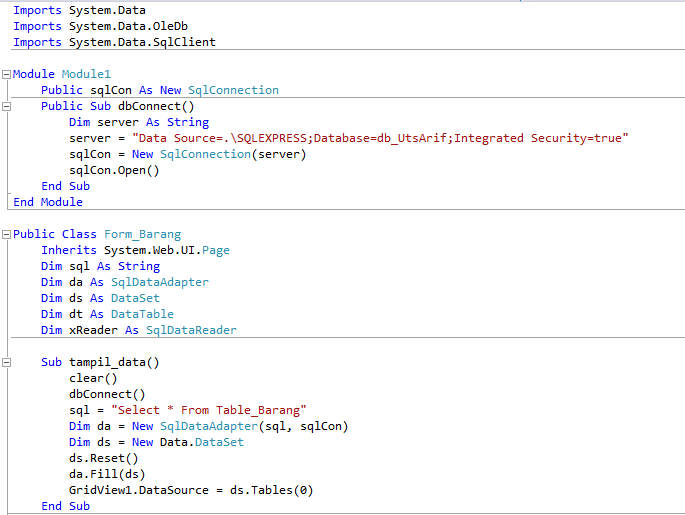Click 'SqlConnection' in the Public sqlCon declaration
Viewport: 685px width, 515px height.
tap(233, 90)
